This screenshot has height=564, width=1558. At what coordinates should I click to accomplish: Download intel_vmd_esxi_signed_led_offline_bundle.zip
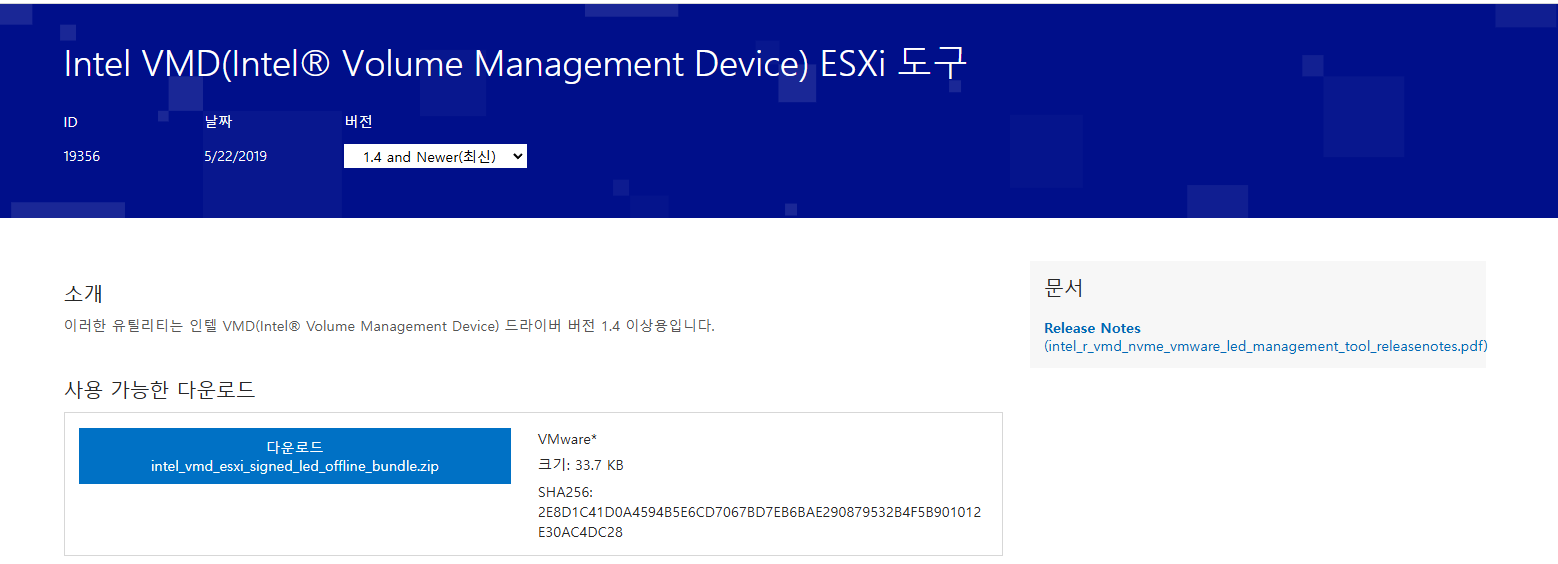(x=295, y=456)
